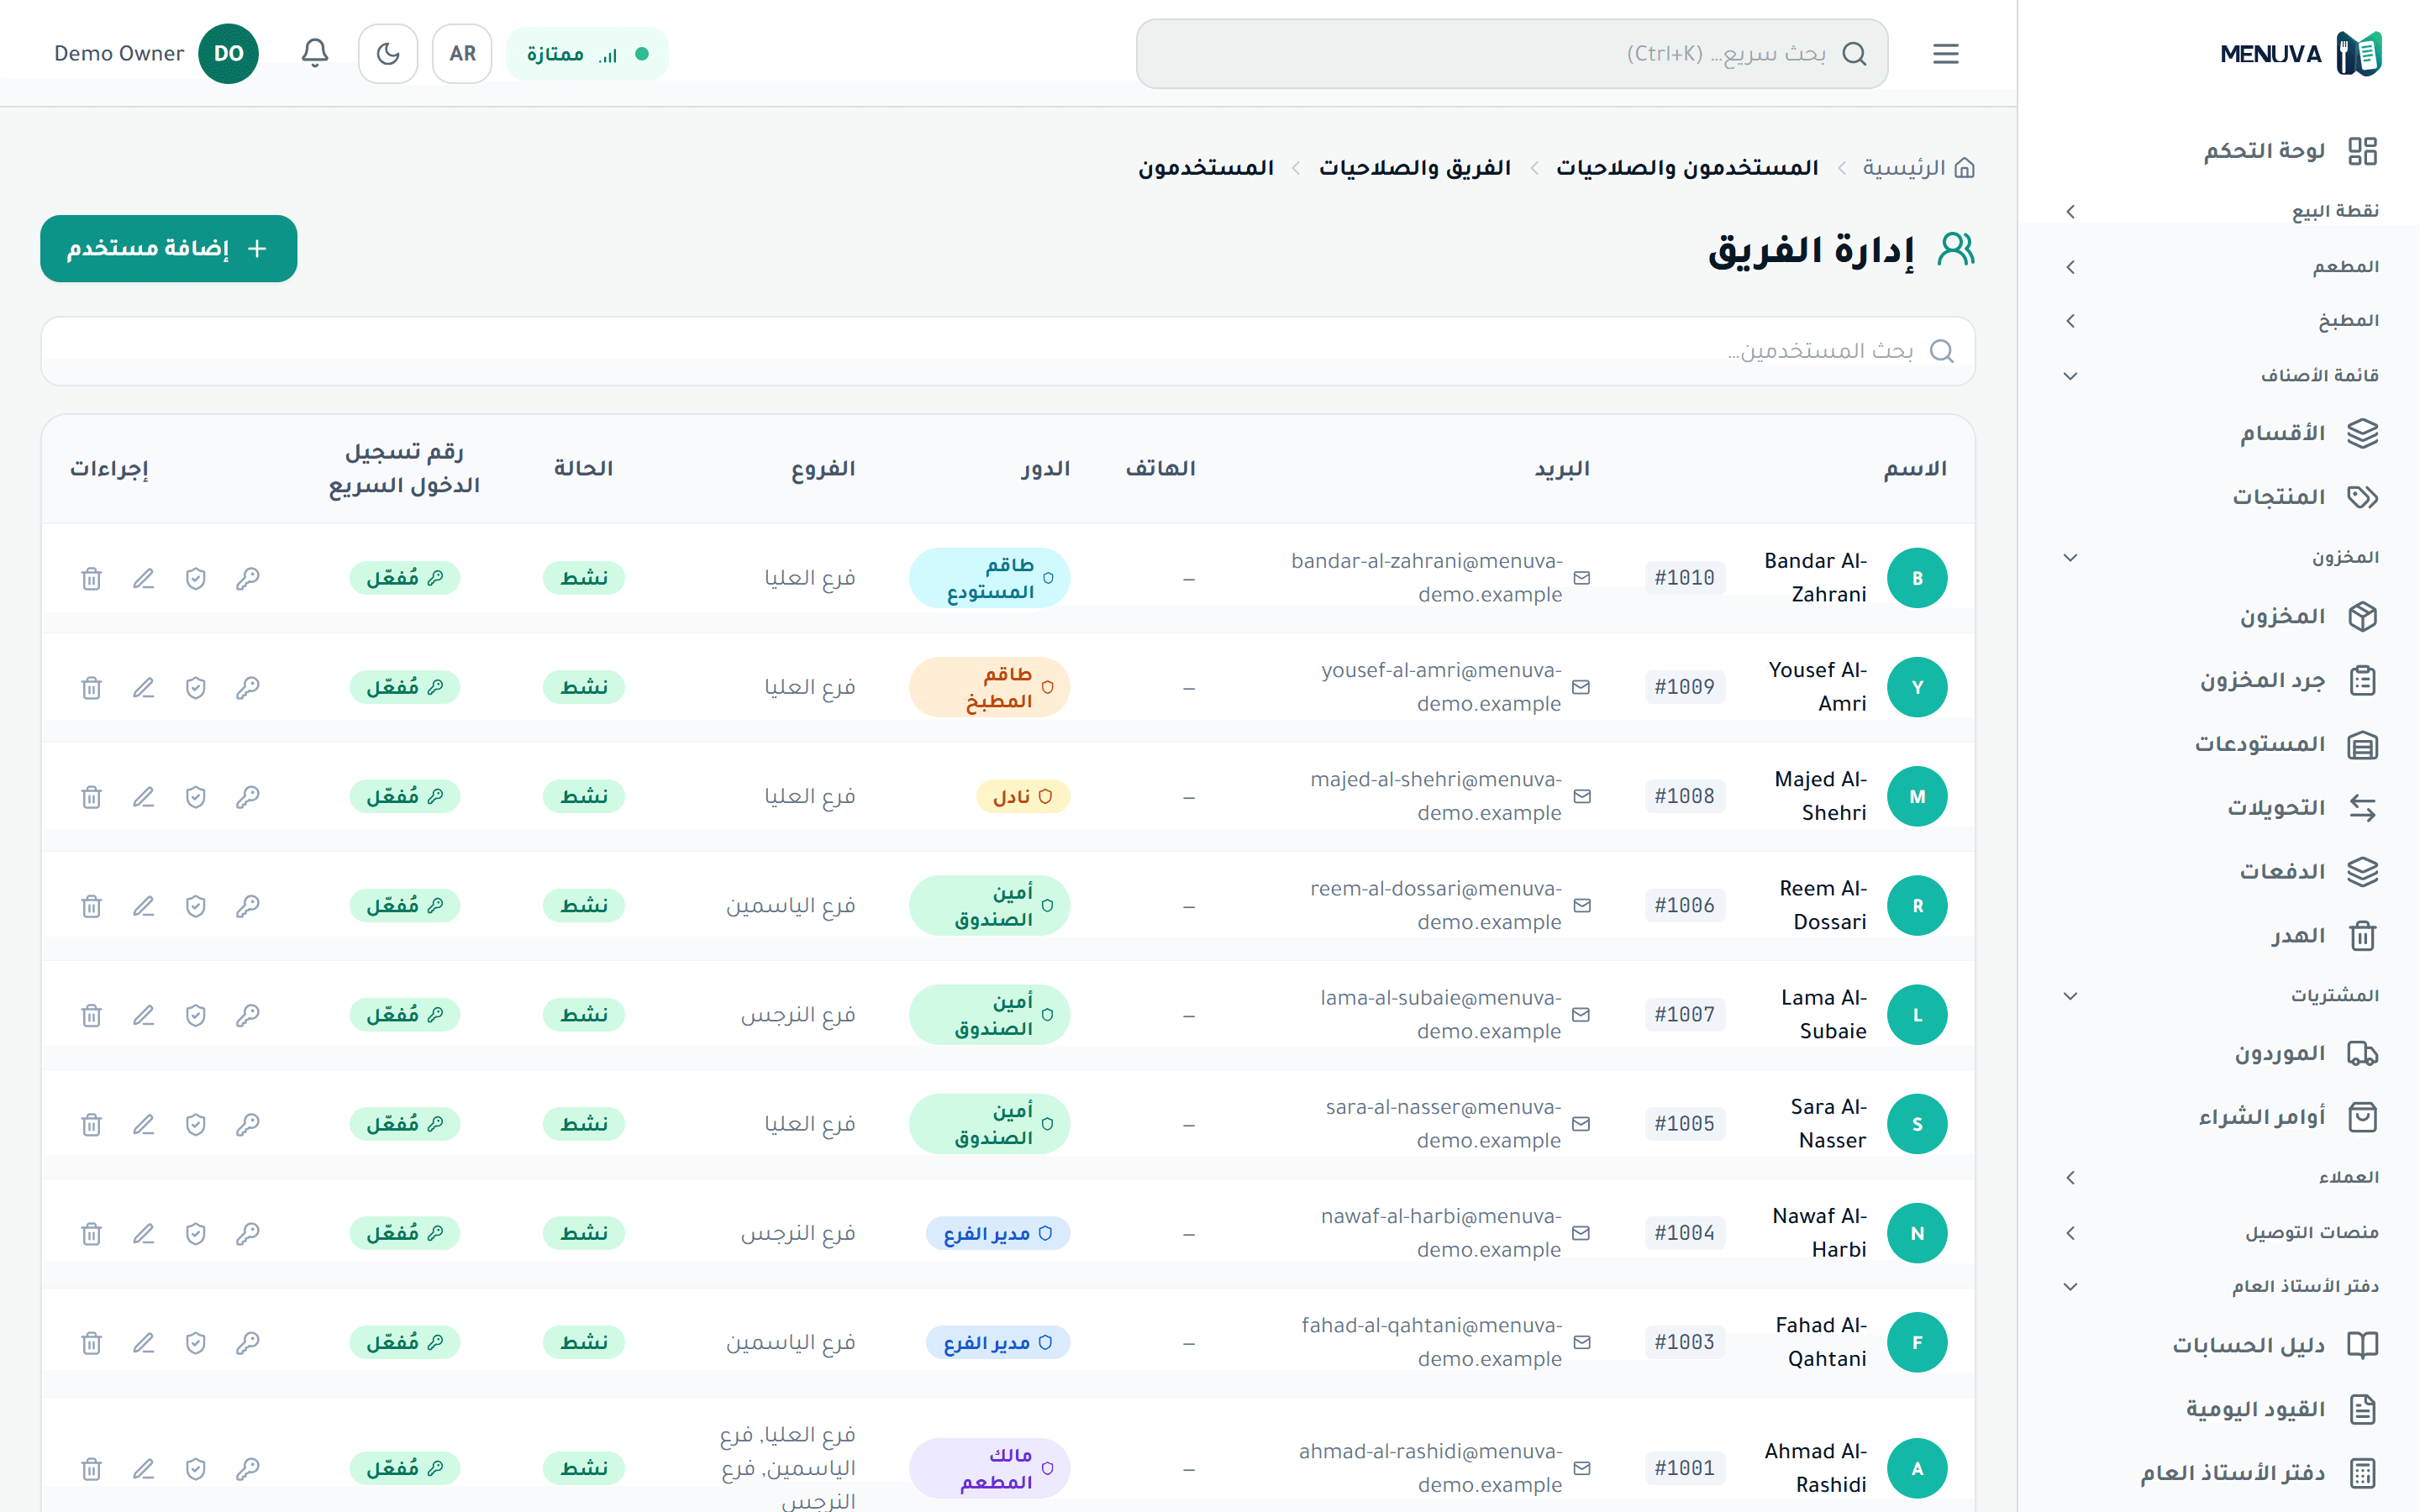Switch language with the AR button
The width and height of the screenshot is (2420, 1512).
click(462, 53)
